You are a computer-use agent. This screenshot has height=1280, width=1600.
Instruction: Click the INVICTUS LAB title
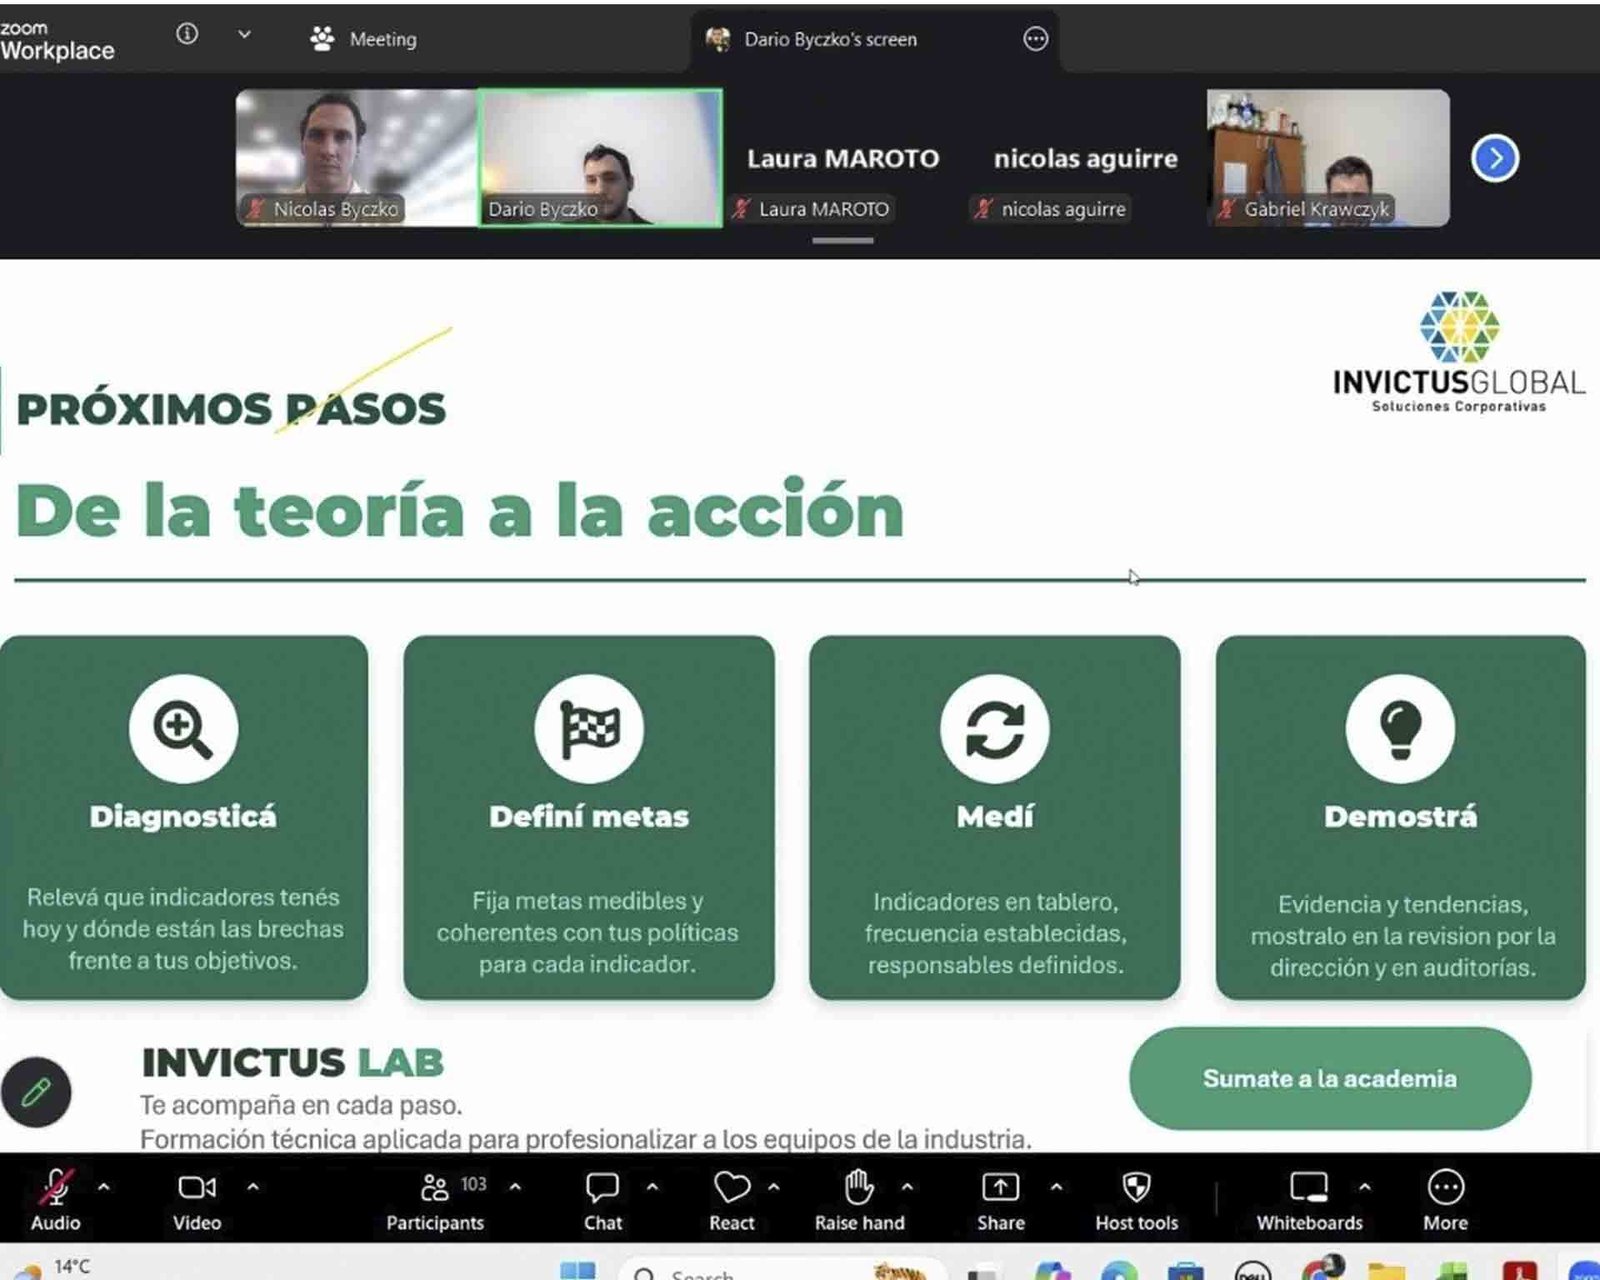[292, 1062]
